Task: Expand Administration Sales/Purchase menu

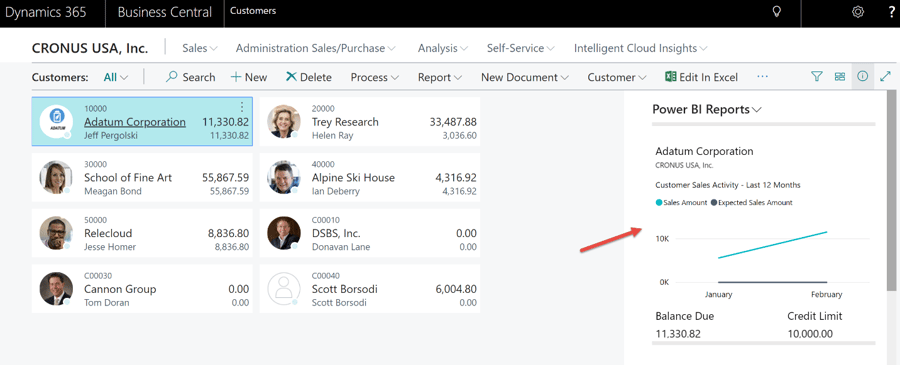Action: (x=316, y=48)
